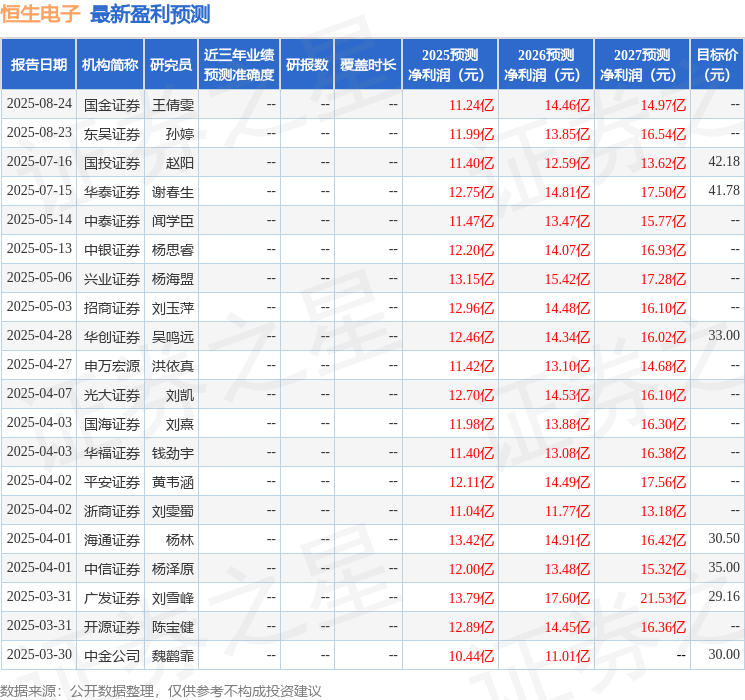The height and width of the screenshot is (700, 745).
Task: Select the 报告日期 column header
Action: pyautogui.click(x=38, y=65)
